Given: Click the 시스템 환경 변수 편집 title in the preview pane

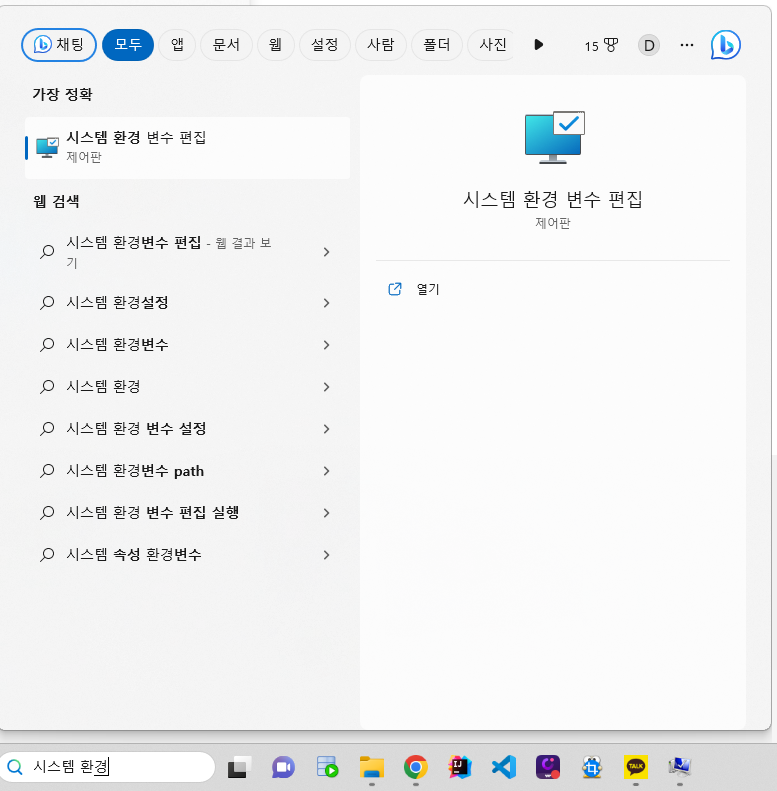Looking at the screenshot, I should click(x=553, y=199).
